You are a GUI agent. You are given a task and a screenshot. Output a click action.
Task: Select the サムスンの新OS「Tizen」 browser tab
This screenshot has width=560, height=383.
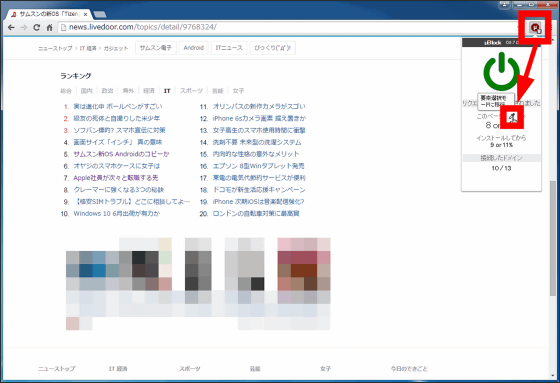48,14
